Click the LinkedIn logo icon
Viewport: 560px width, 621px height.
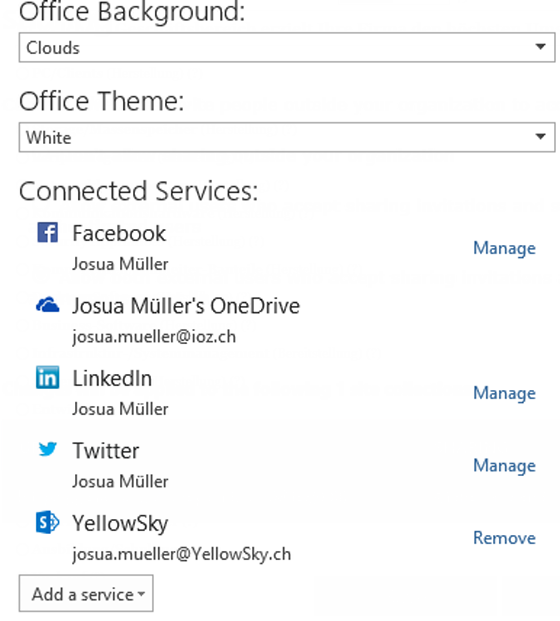pos(48,377)
